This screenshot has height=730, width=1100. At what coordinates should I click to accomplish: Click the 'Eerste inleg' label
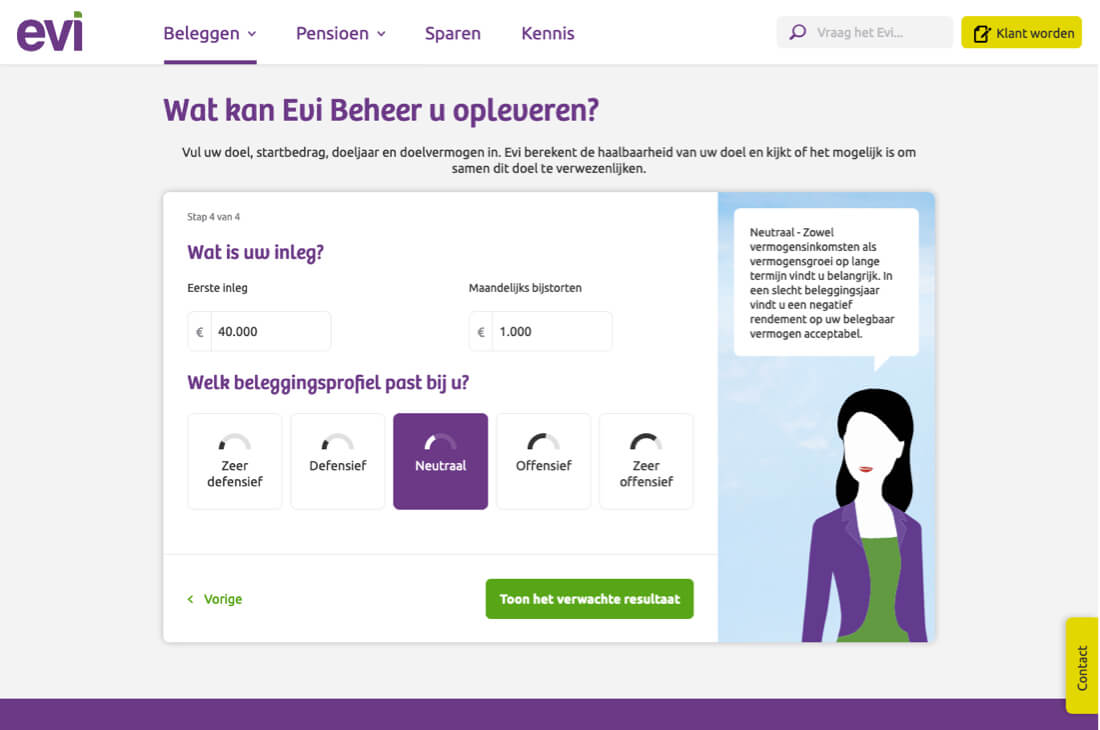click(x=217, y=288)
